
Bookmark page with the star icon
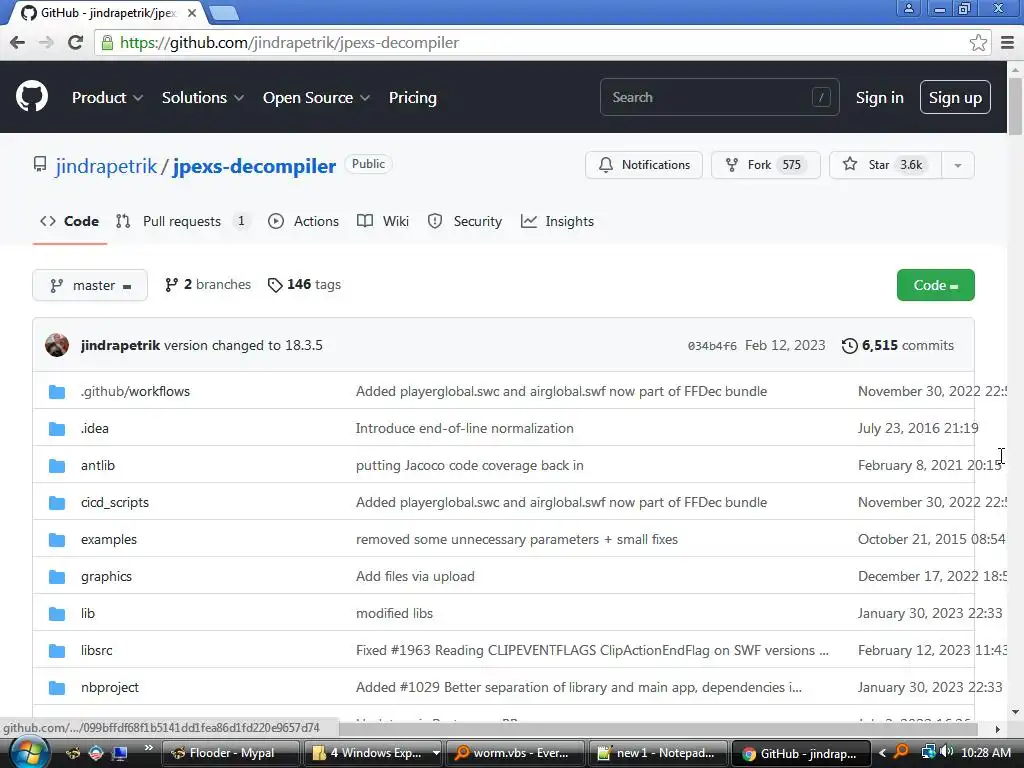[978, 42]
